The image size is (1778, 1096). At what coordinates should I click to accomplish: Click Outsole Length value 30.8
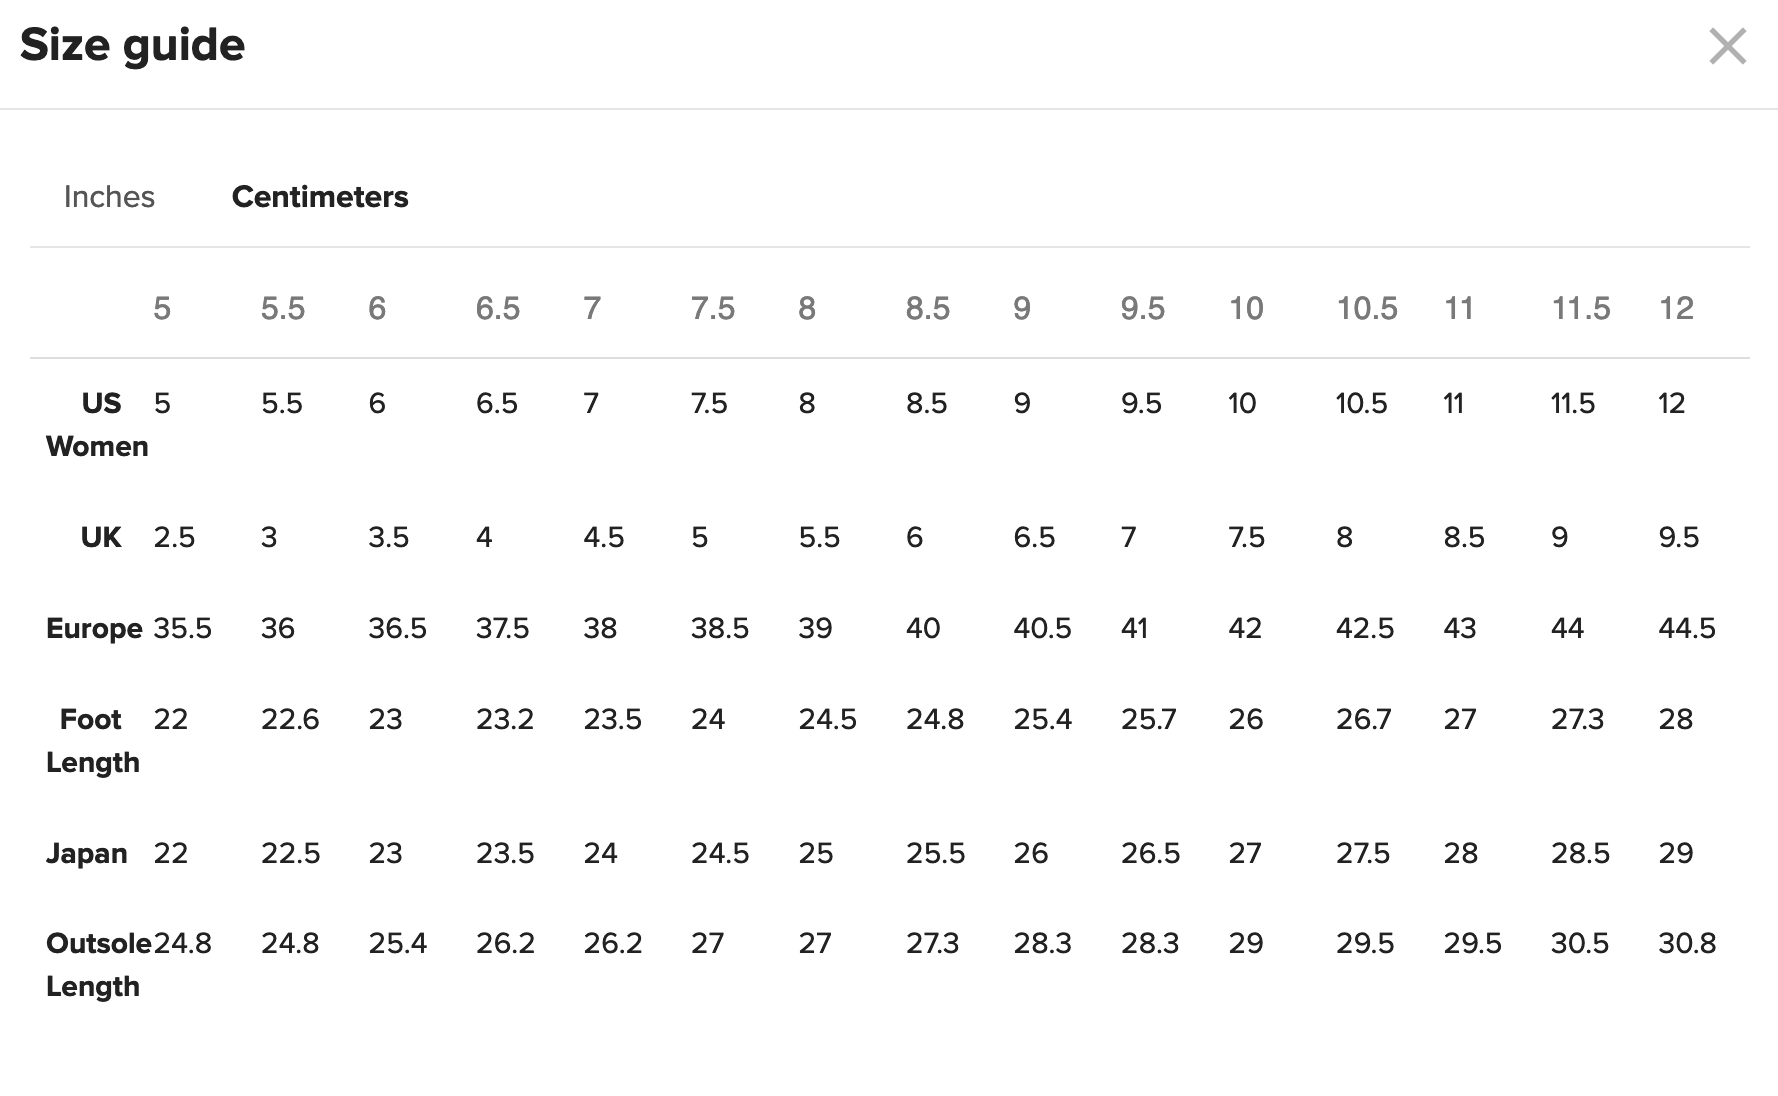click(x=1687, y=944)
